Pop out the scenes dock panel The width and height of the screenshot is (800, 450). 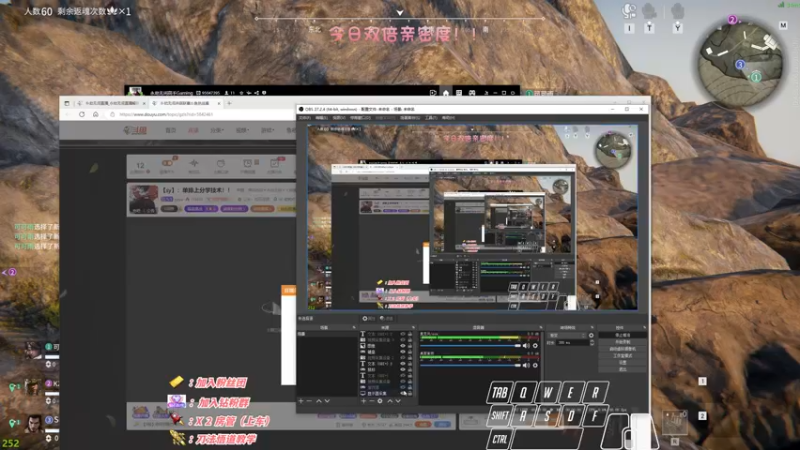(354, 328)
